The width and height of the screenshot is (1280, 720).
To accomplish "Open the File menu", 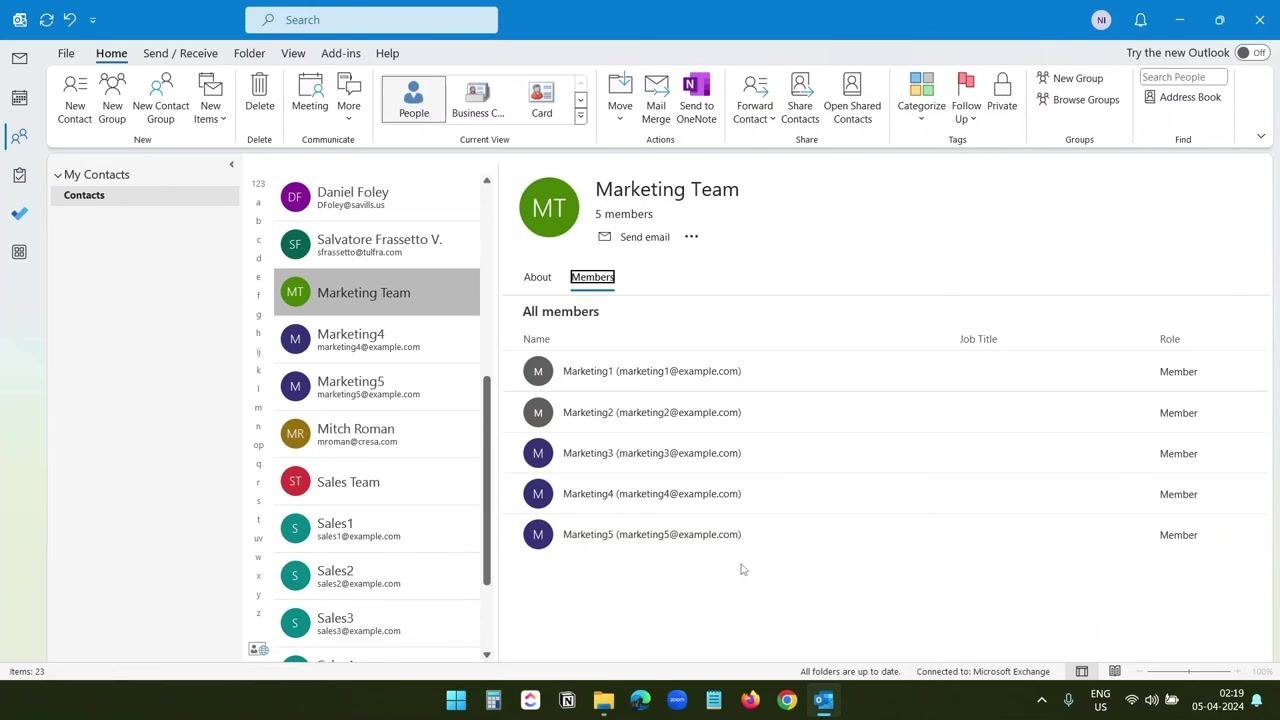I will click(66, 53).
